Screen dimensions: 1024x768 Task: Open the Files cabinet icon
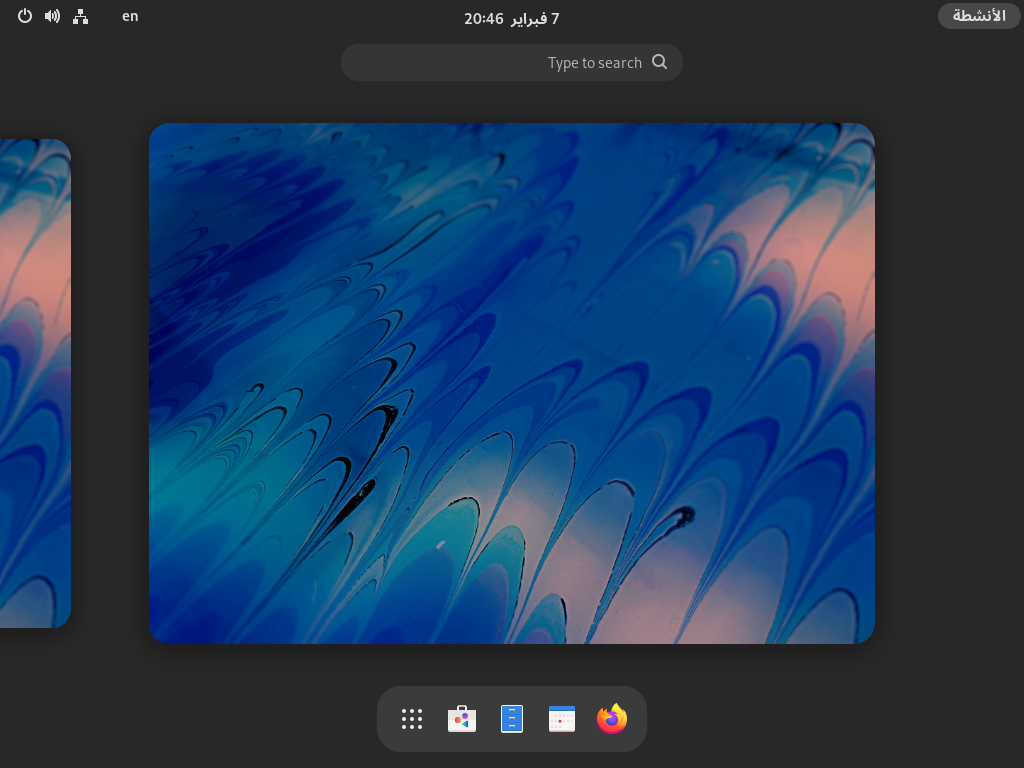coord(512,719)
